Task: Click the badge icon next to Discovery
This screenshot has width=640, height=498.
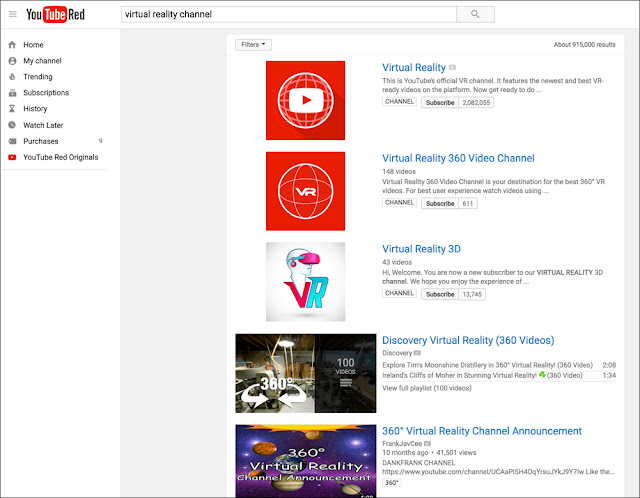Action: pyautogui.click(x=417, y=353)
